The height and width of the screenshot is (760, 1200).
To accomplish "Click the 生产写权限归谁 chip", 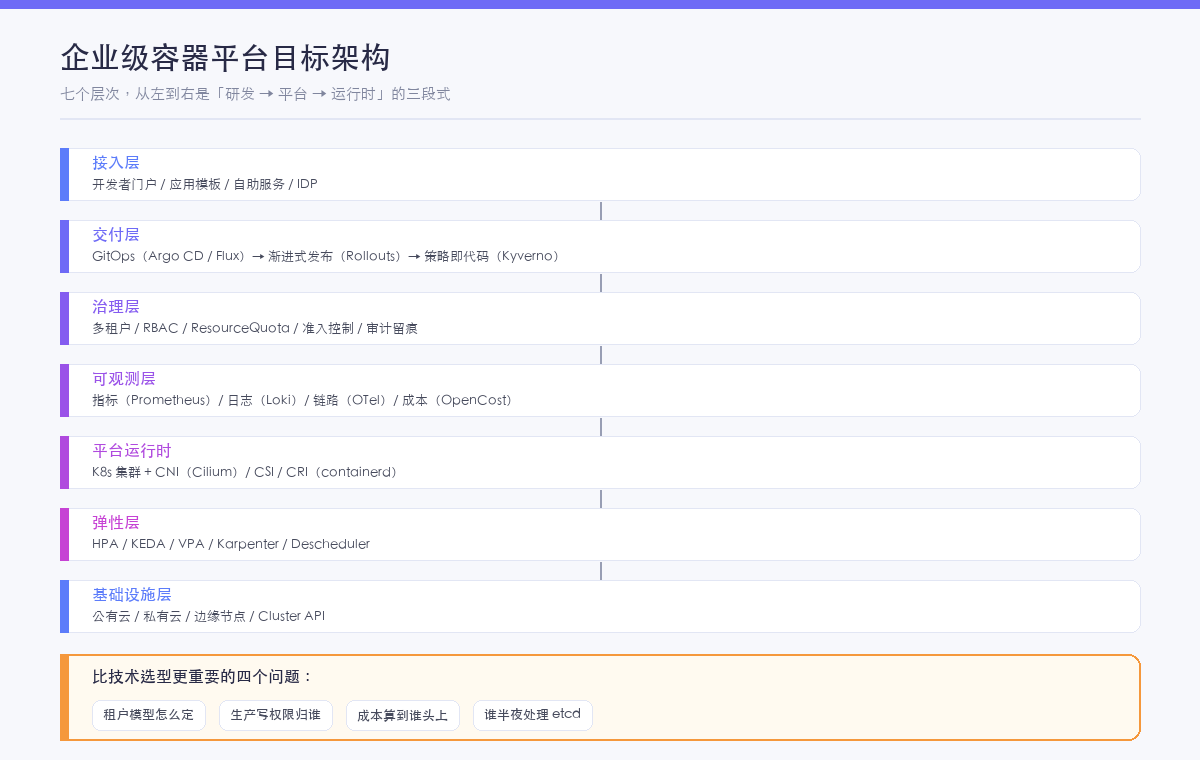I will coord(276,715).
